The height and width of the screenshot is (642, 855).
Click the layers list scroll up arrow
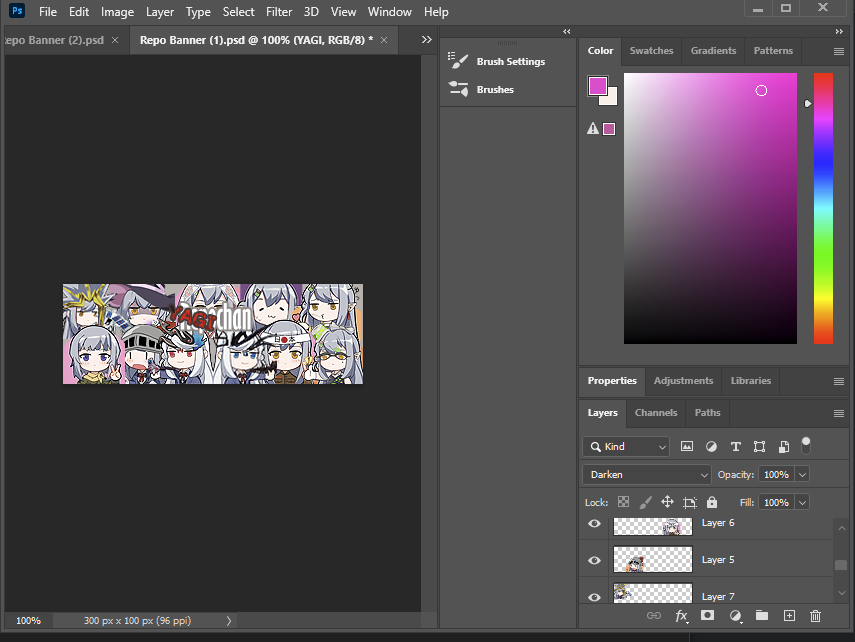click(841, 528)
